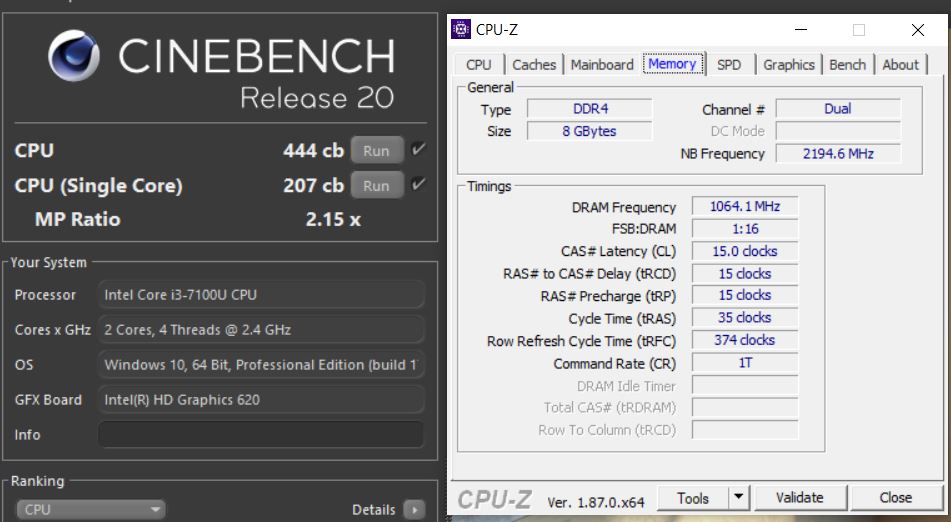
Task: Click the DDR4 memory type value
Action: tap(590, 109)
